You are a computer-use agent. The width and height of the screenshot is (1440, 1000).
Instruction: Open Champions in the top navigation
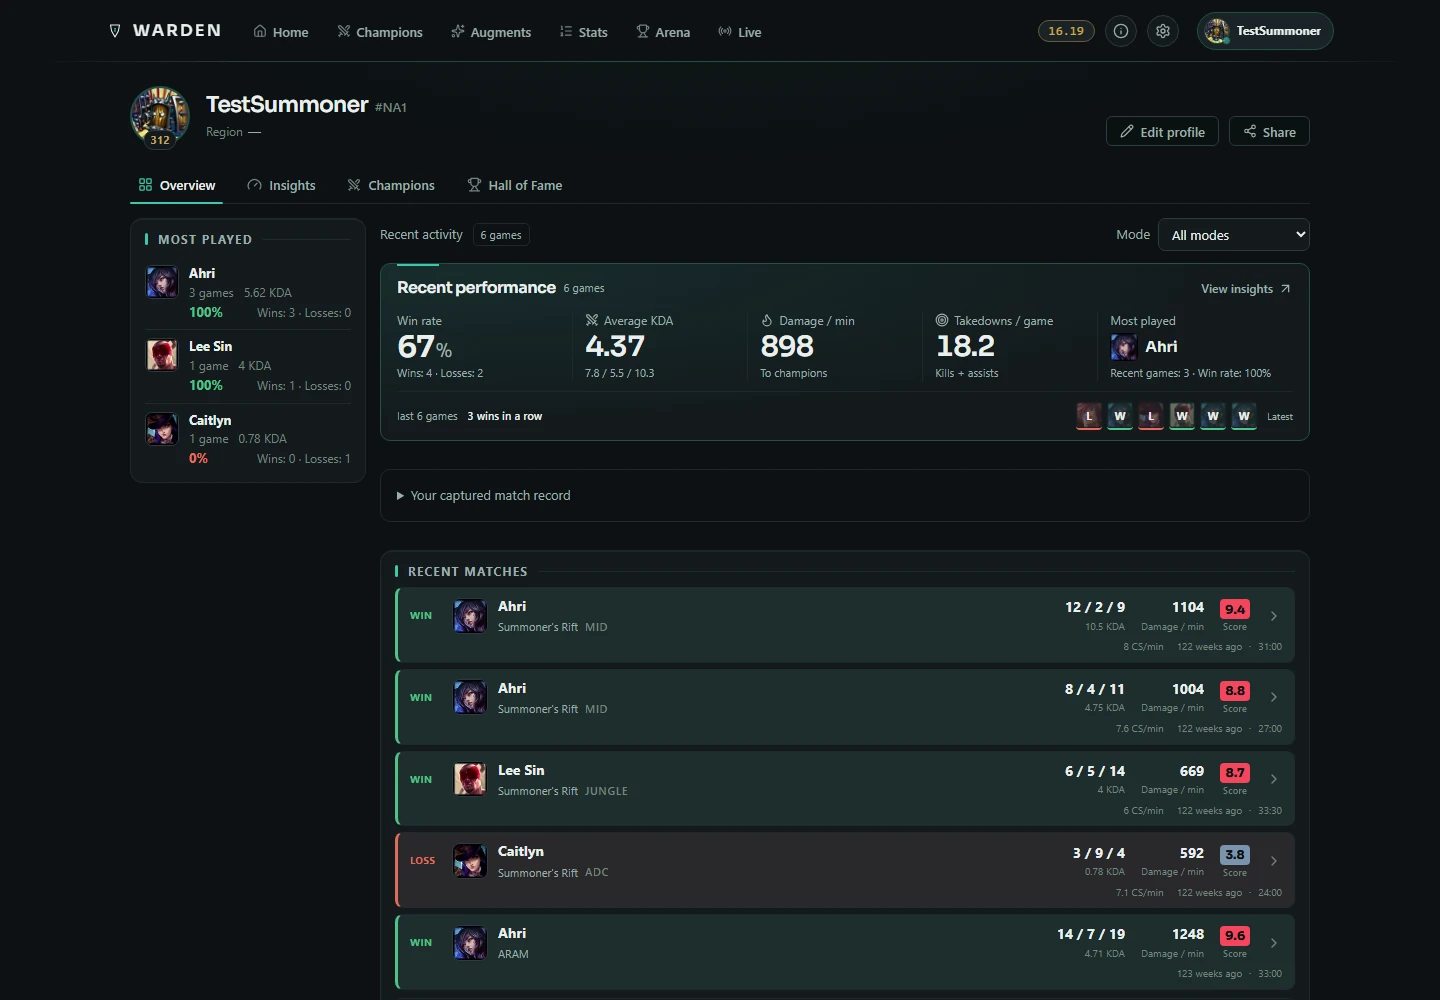pos(380,32)
